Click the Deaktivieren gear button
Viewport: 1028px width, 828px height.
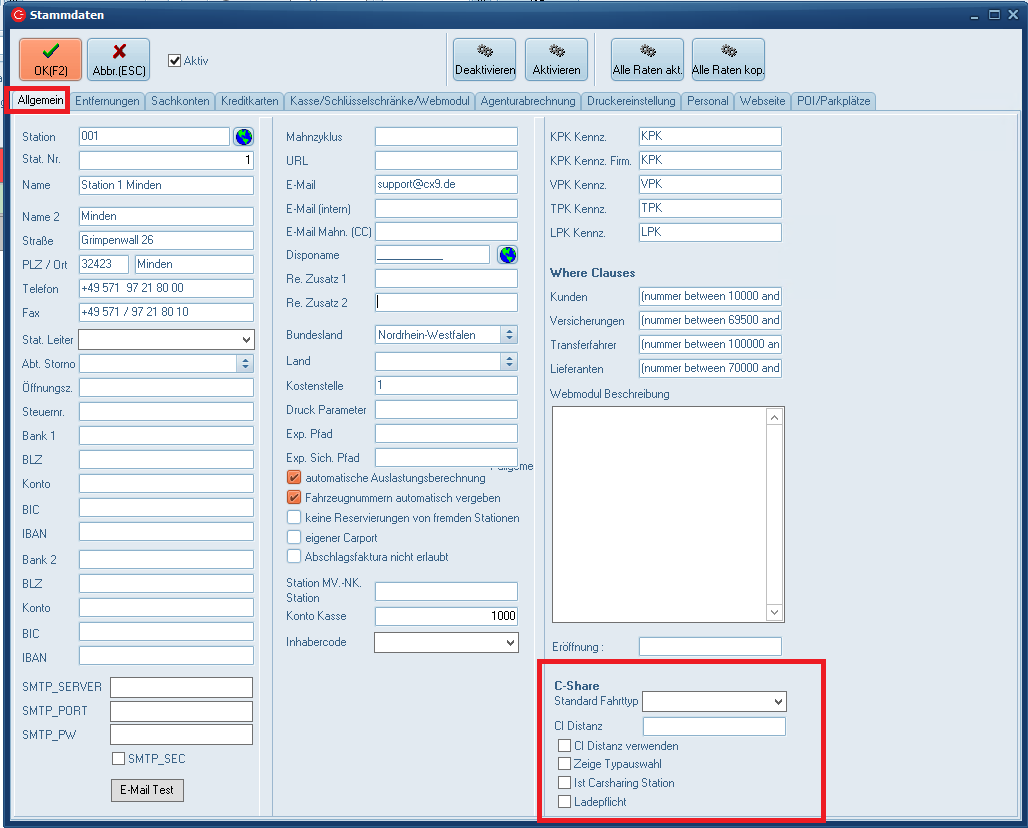[x=484, y=59]
